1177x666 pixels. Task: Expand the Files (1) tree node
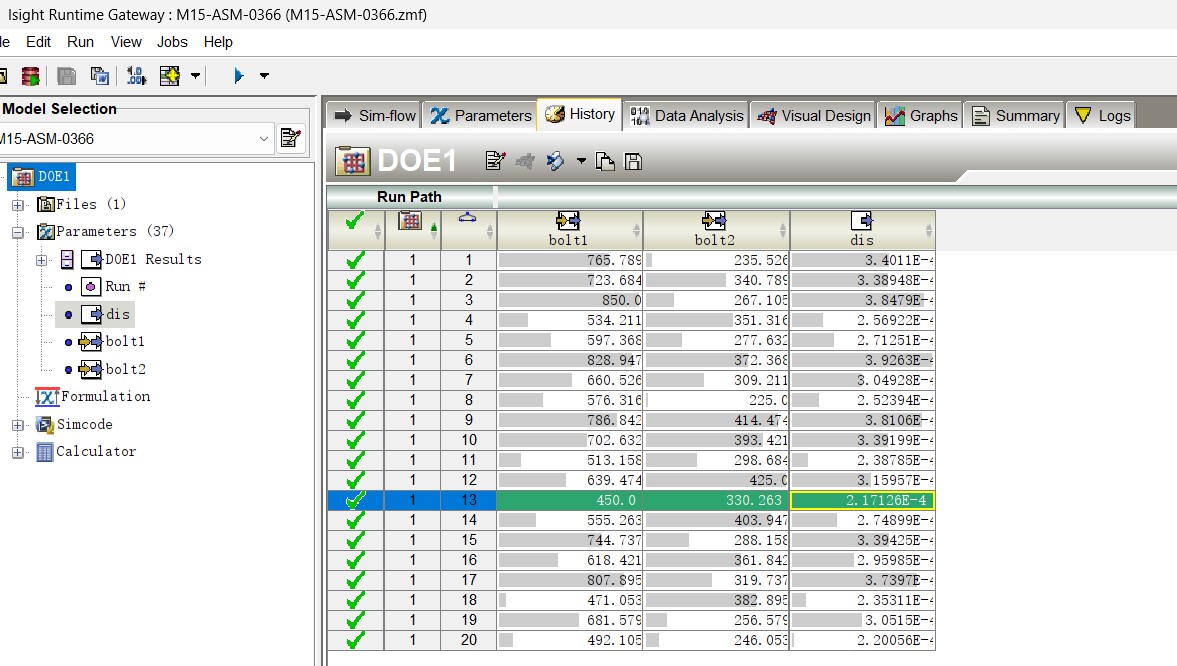pyautogui.click(x=18, y=205)
